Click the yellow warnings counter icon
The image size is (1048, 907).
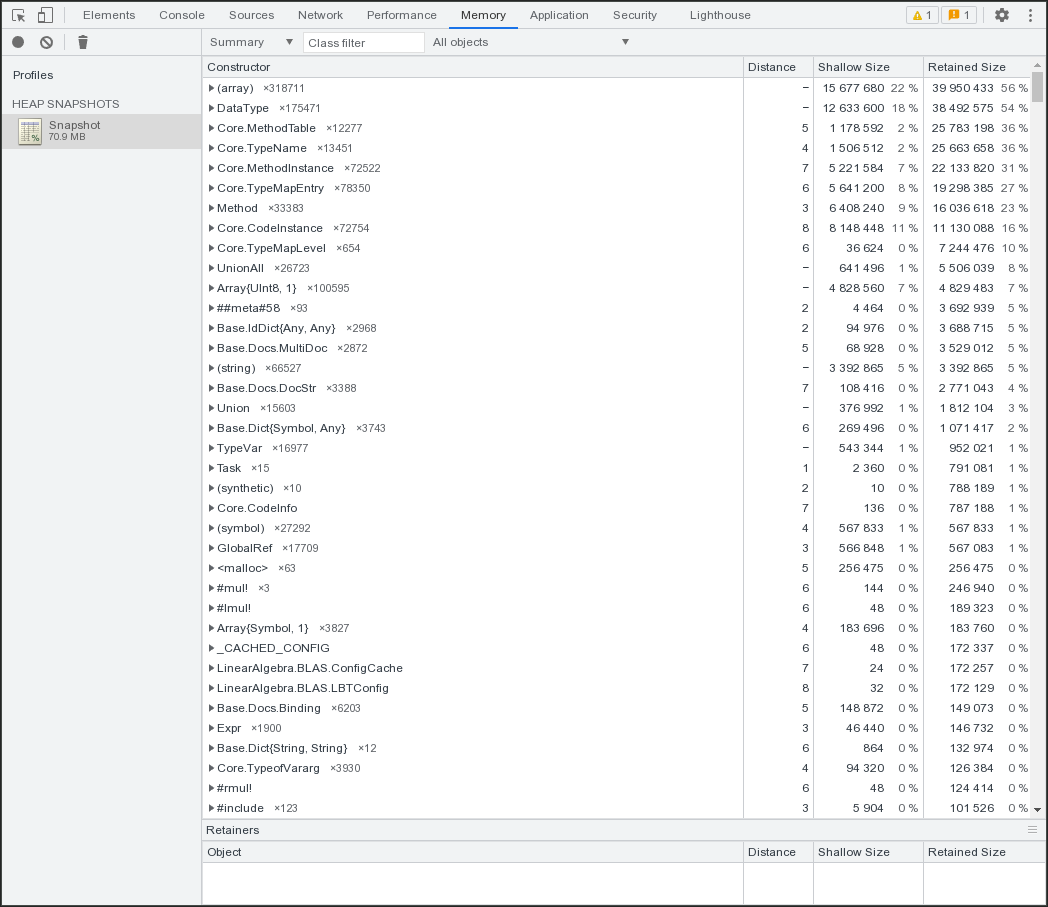pos(921,15)
